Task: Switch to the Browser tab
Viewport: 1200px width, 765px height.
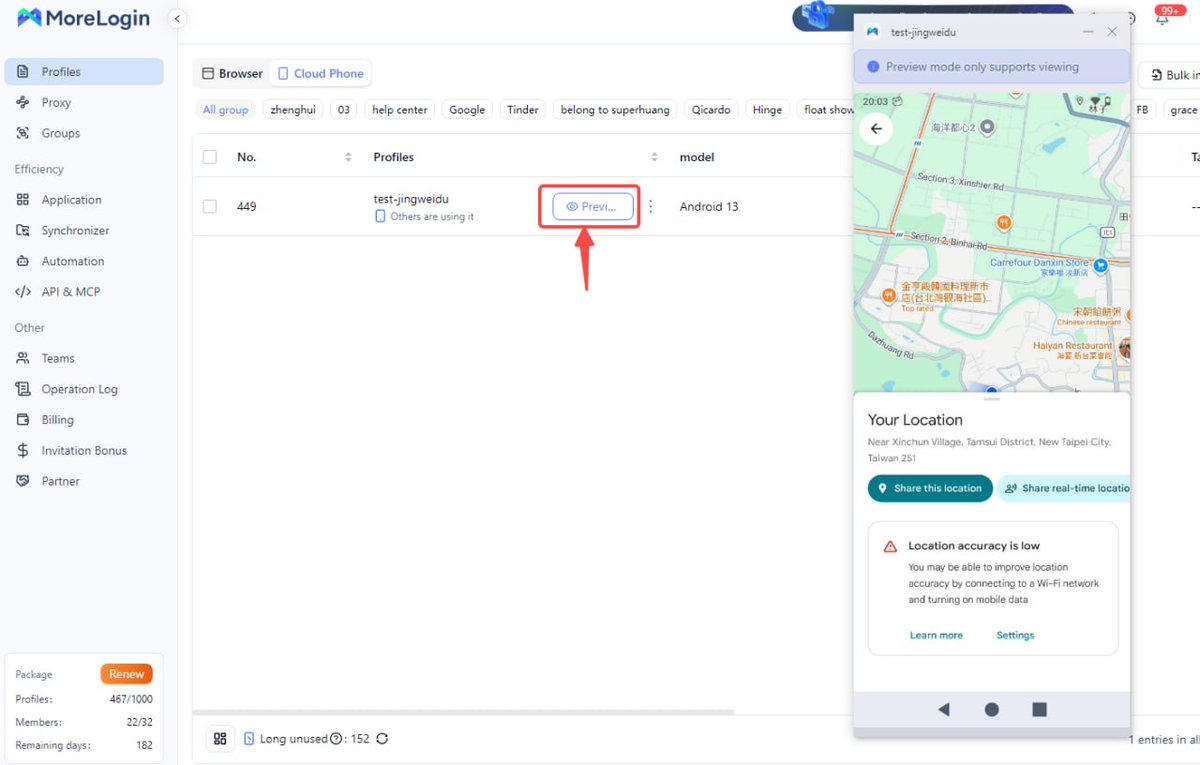Action: pos(232,73)
